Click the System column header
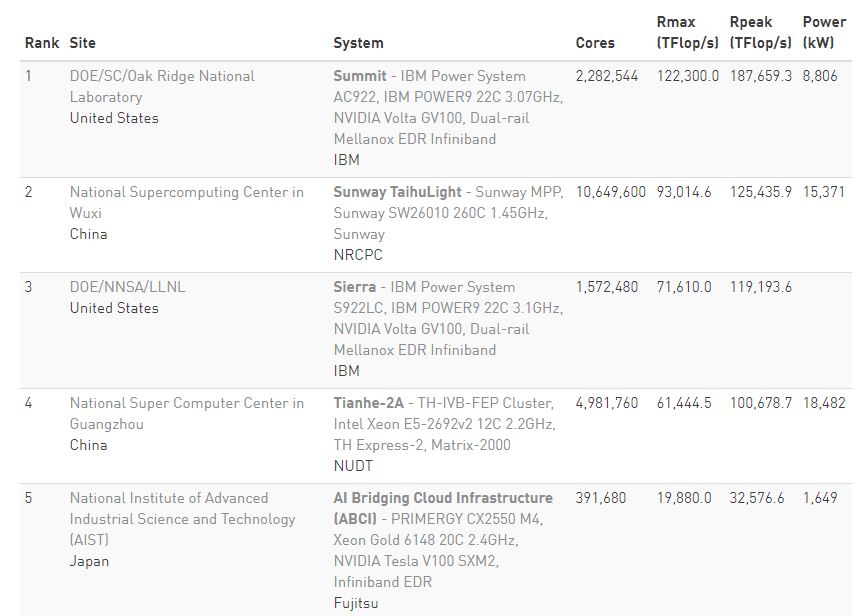Image resolution: width=865 pixels, height=616 pixels. [x=358, y=43]
